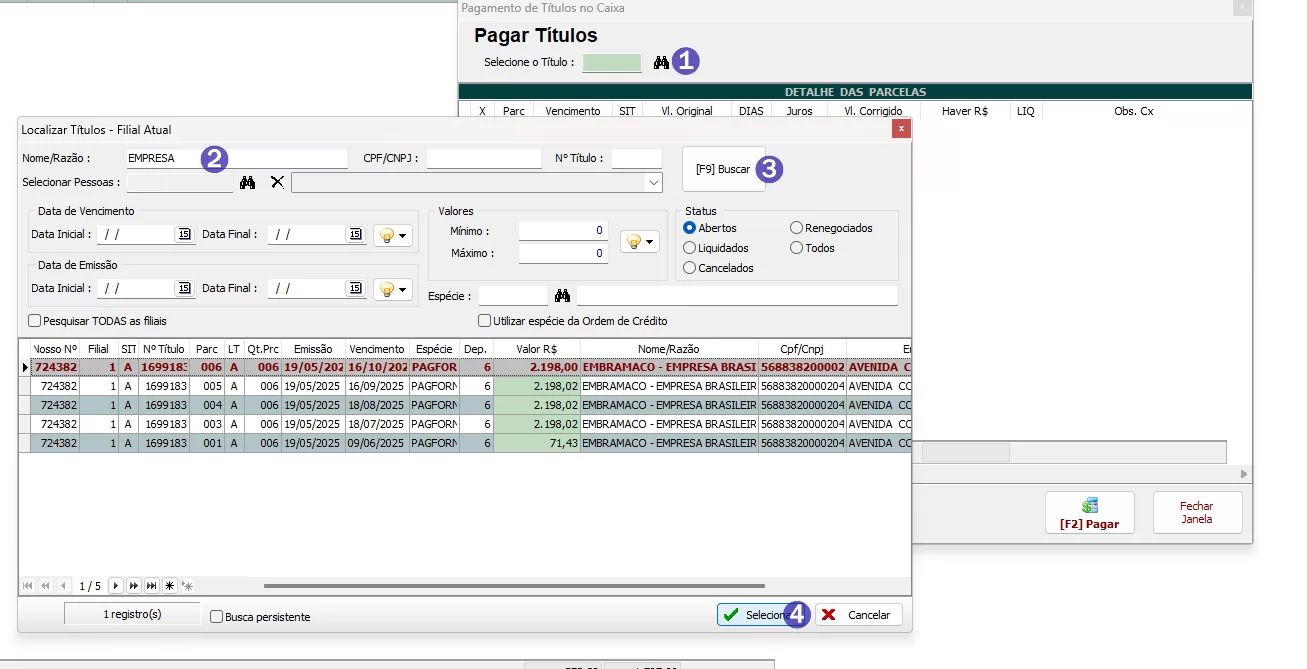The width and height of the screenshot is (1307, 669).
Task: Select the Liquidados status radio button
Action: [x=690, y=248]
